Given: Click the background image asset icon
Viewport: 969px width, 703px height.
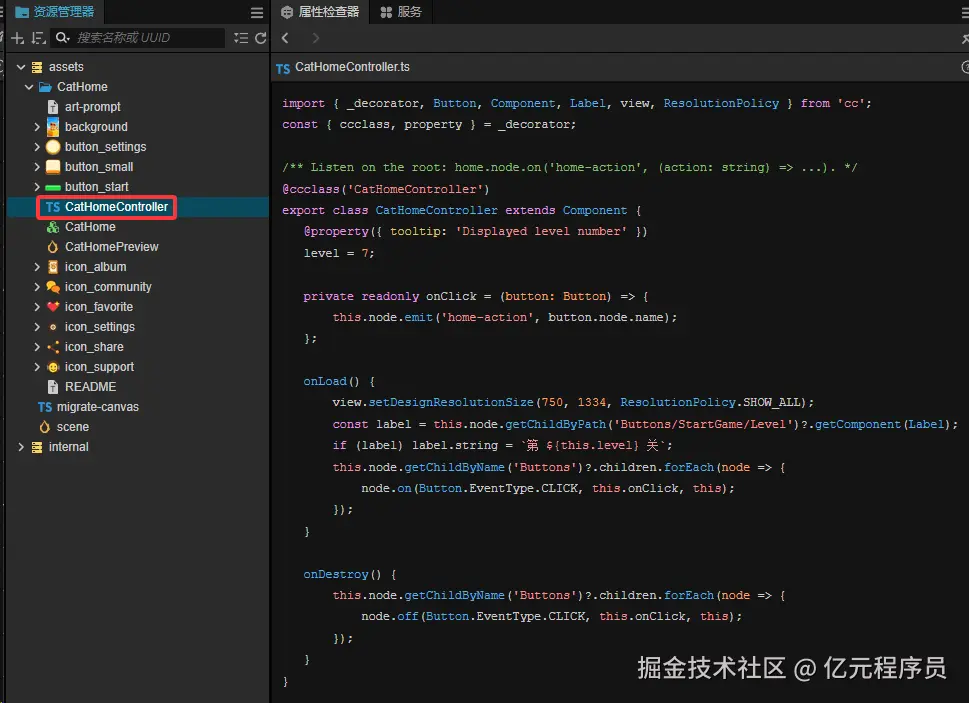Looking at the screenshot, I should [53, 127].
